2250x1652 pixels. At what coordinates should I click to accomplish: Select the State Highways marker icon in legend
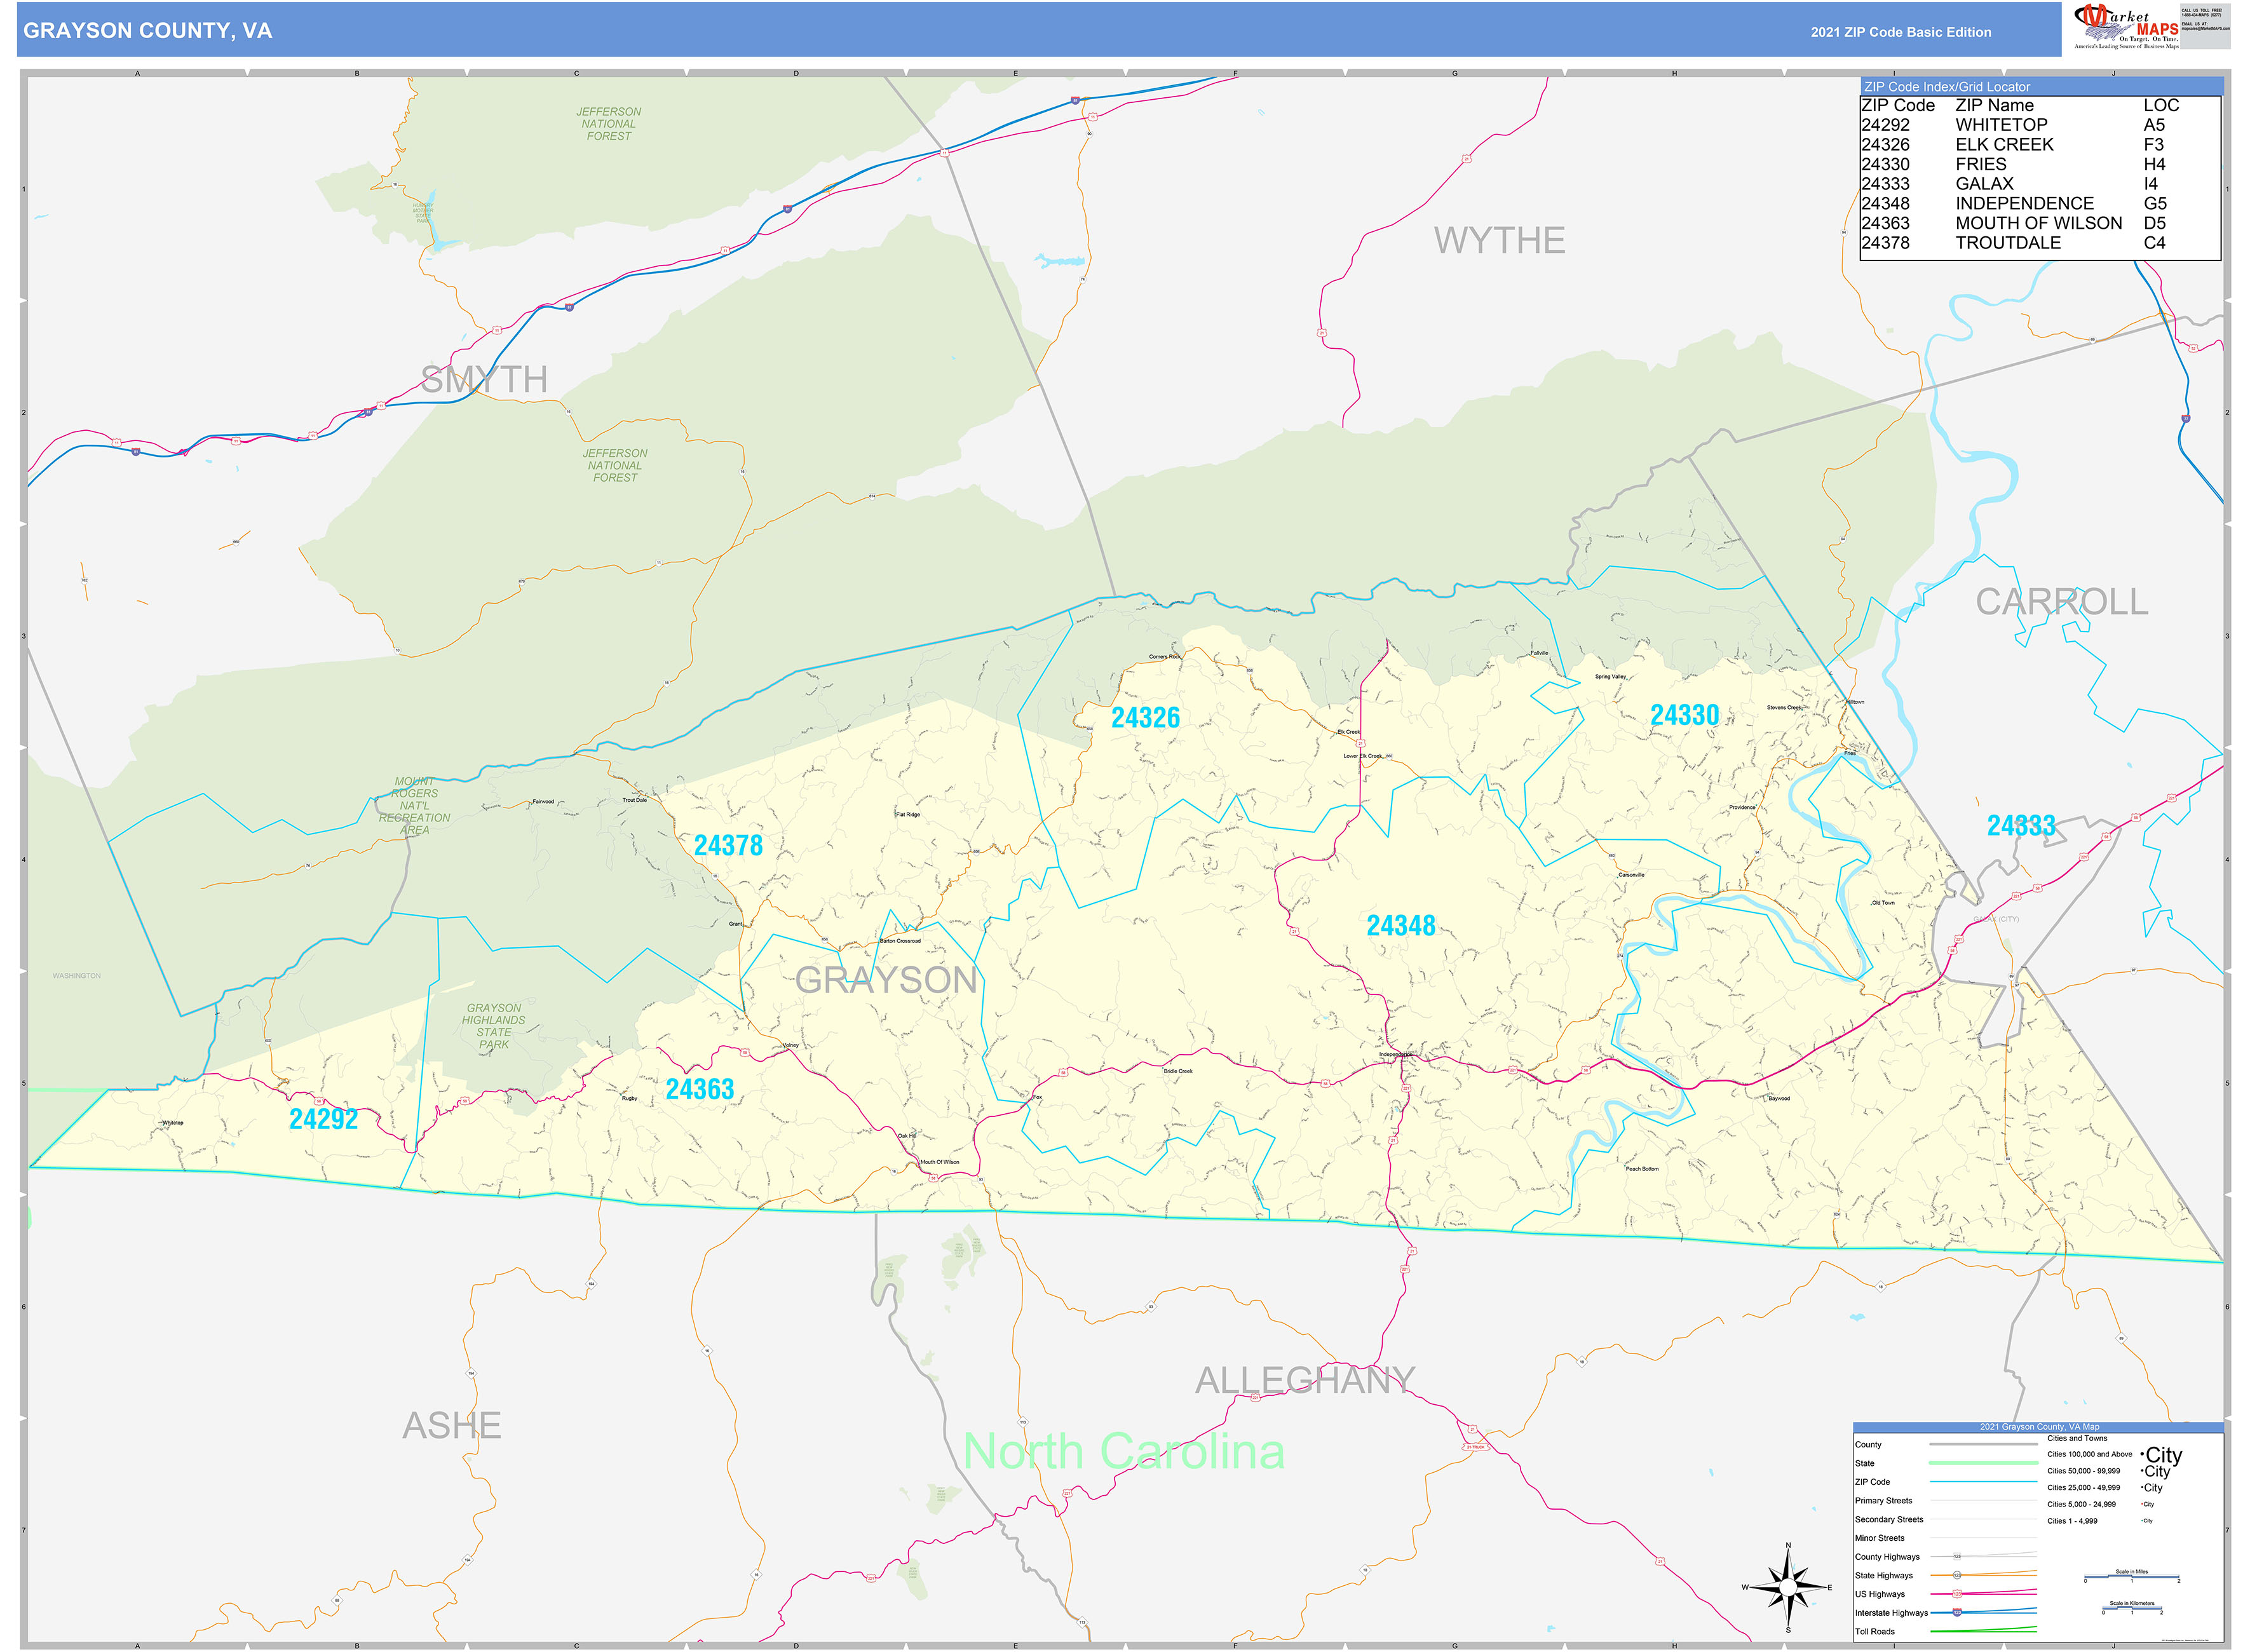tap(1958, 1575)
